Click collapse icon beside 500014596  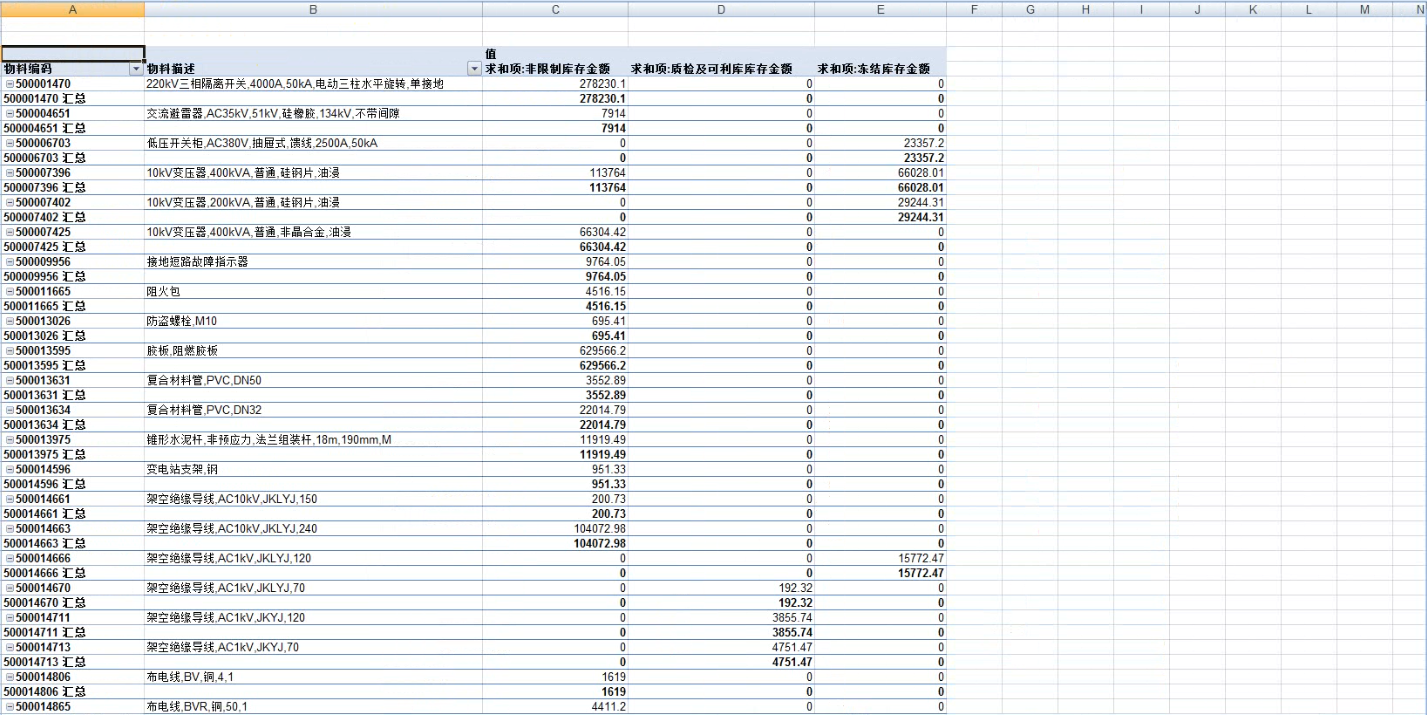click(10, 469)
